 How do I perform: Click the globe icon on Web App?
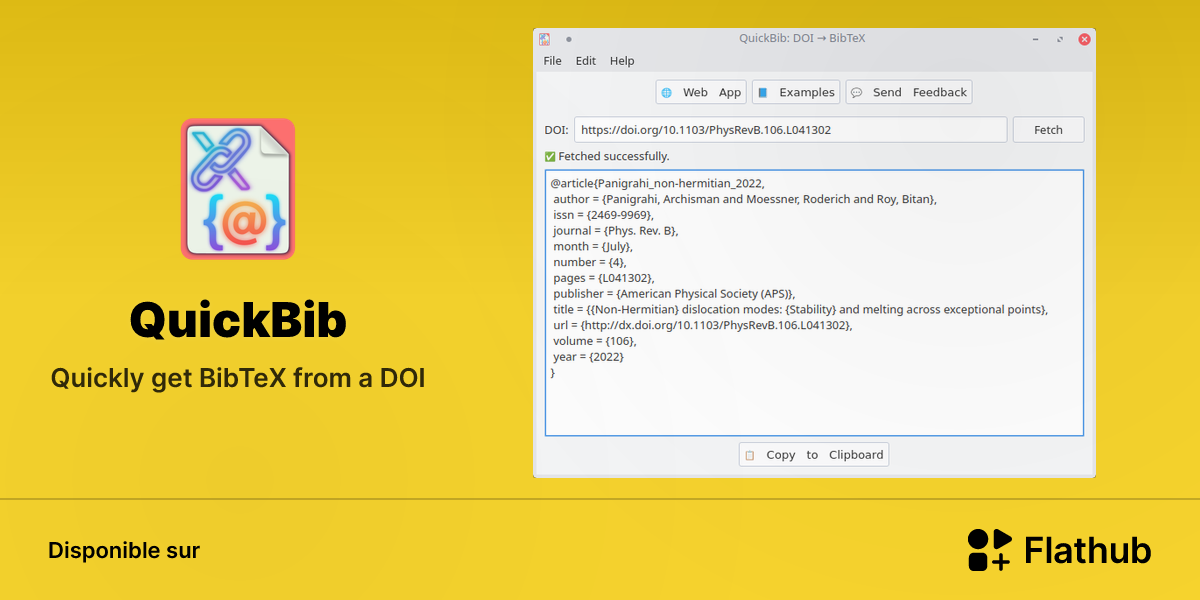pyautogui.click(x=667, y=92)
